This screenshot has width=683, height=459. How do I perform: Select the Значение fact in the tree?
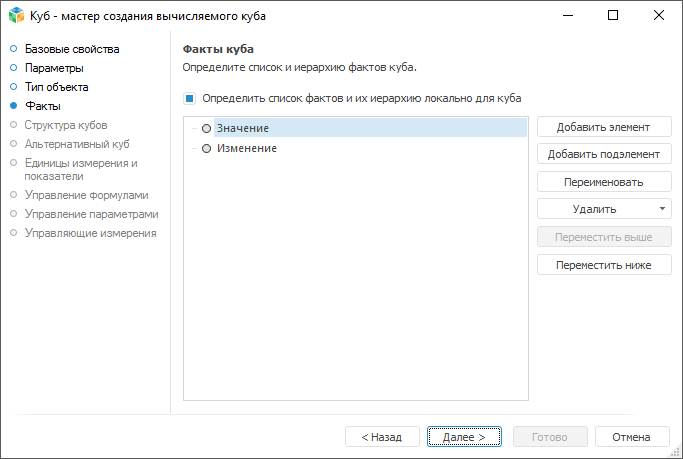coord(243,128)
